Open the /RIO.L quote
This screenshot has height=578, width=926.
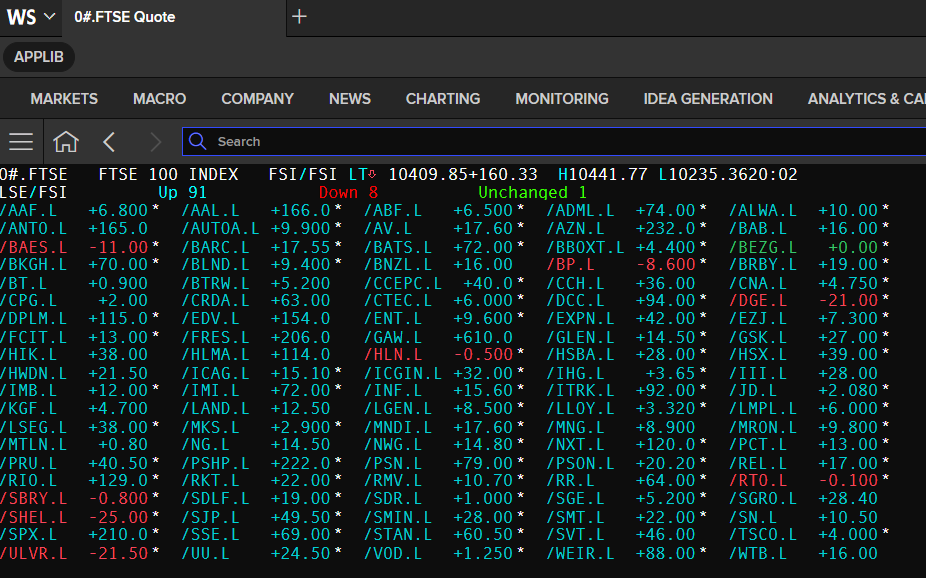click(x=29, y=481)
